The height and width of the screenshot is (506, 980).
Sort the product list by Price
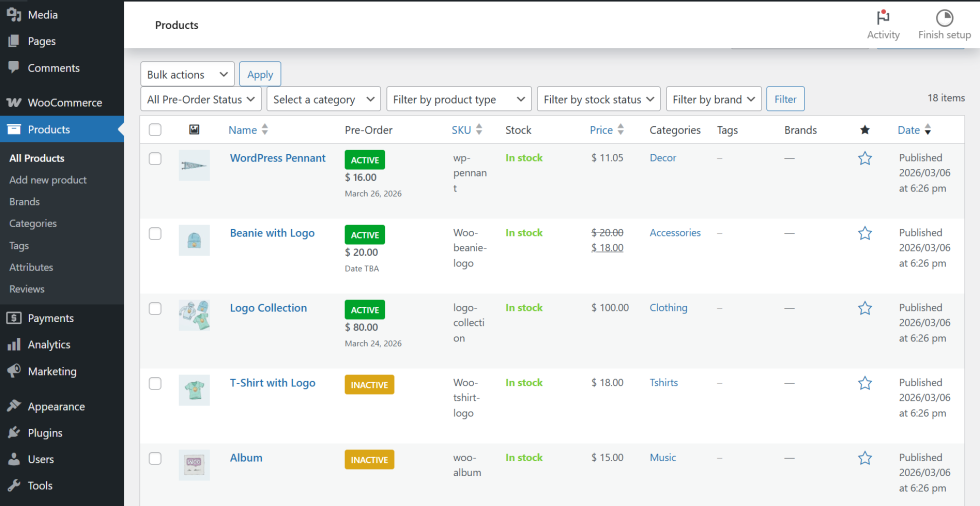(601, 130)
